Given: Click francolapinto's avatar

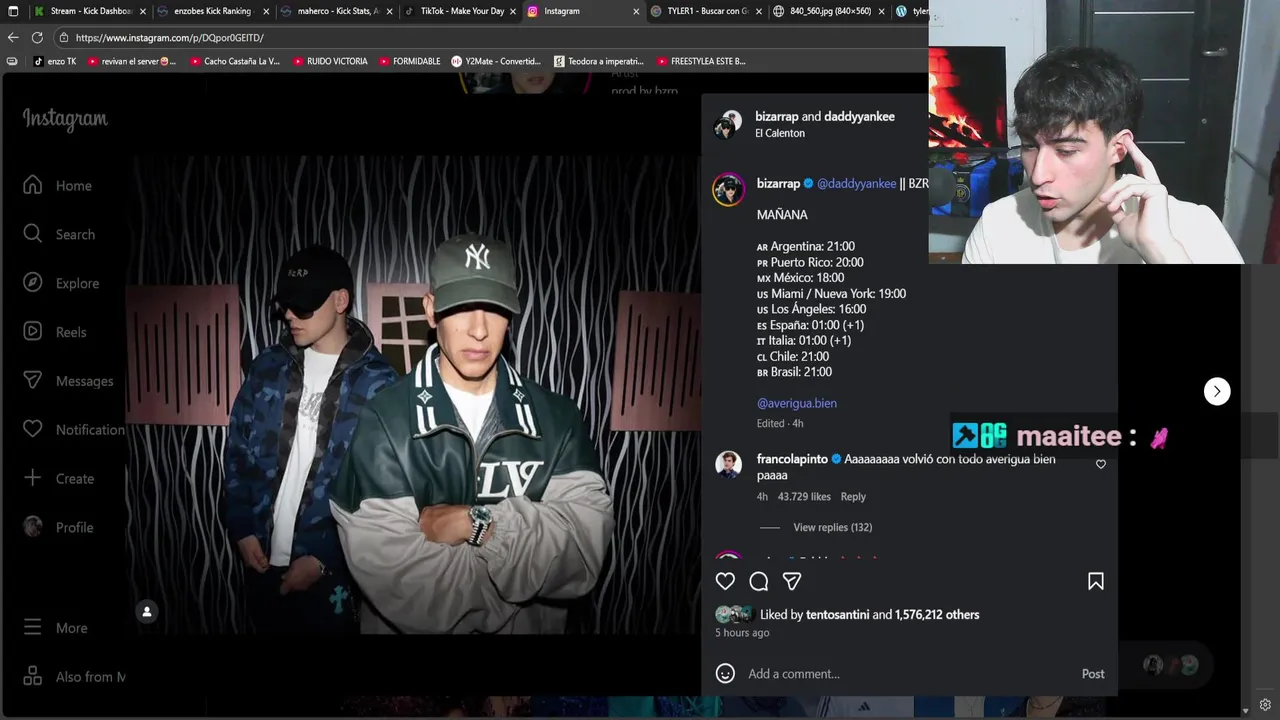Looking at the screenshot, I should (x=728, y=464).
